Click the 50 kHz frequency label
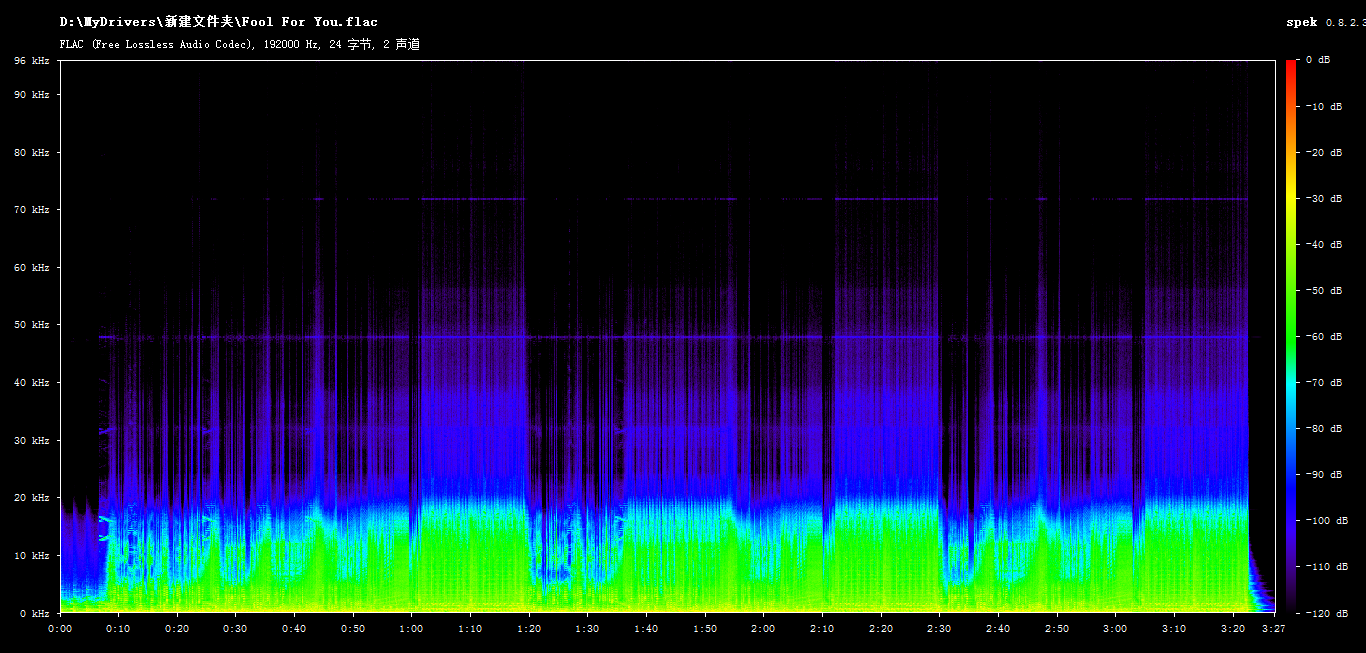This screenshot has height=653, width=1366. (32, 325)
